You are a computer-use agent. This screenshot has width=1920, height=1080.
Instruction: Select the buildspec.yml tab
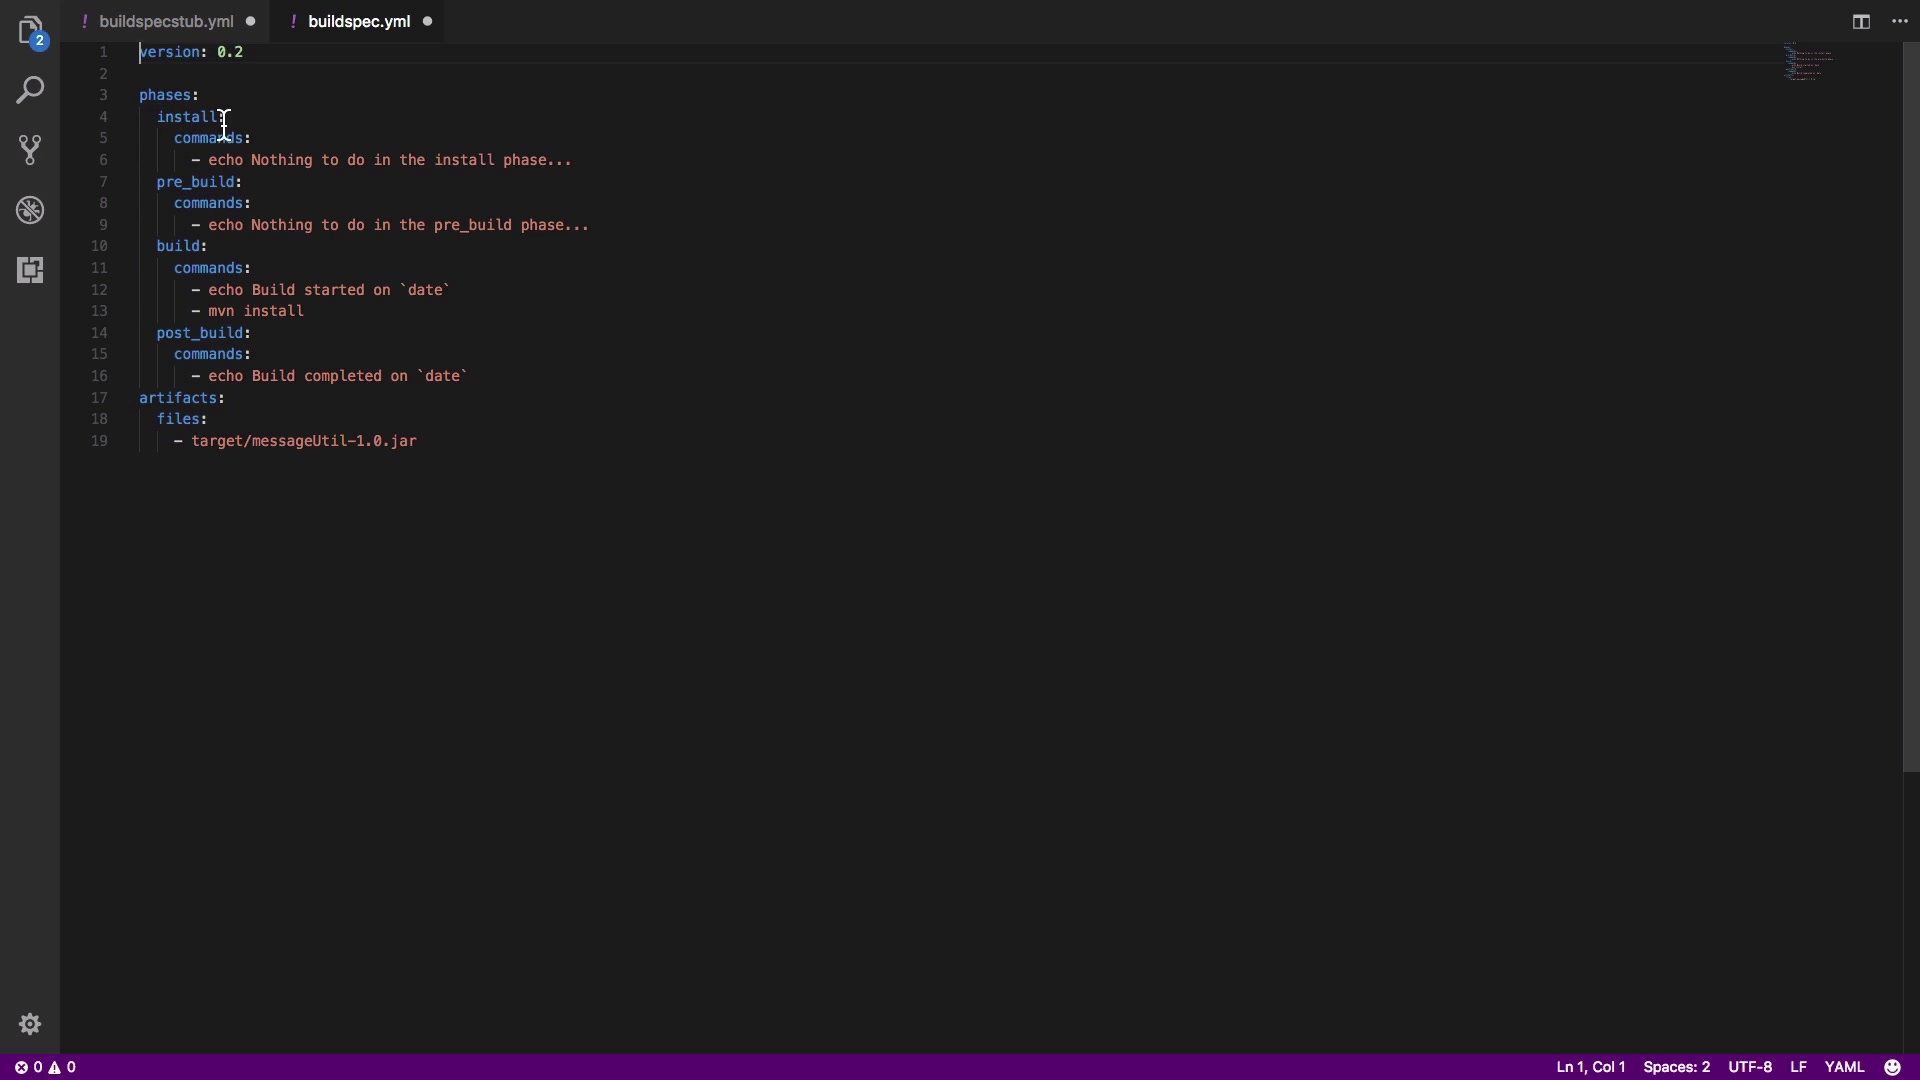(x=358, y=21)
